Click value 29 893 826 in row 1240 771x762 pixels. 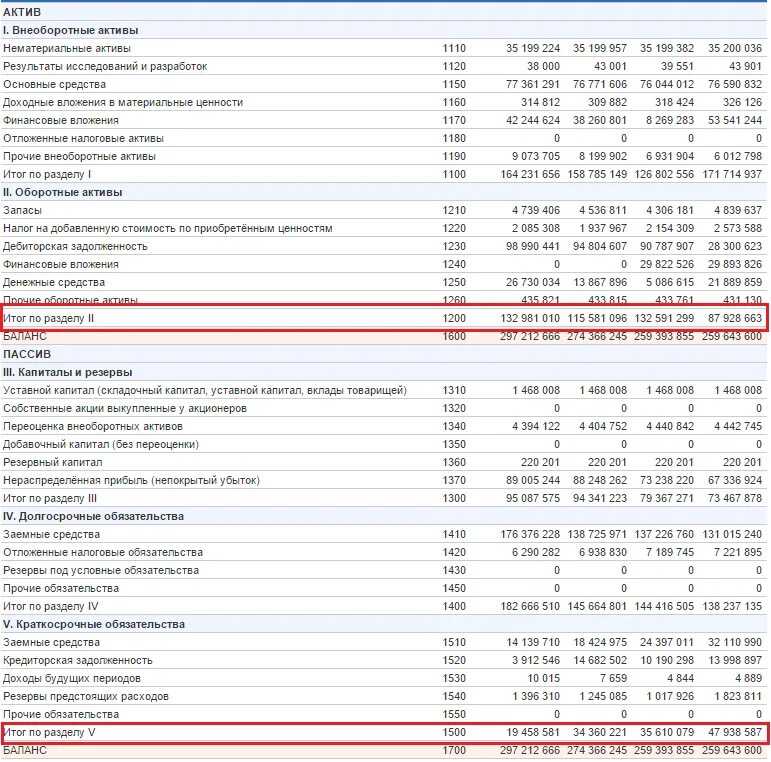[735, 264]
